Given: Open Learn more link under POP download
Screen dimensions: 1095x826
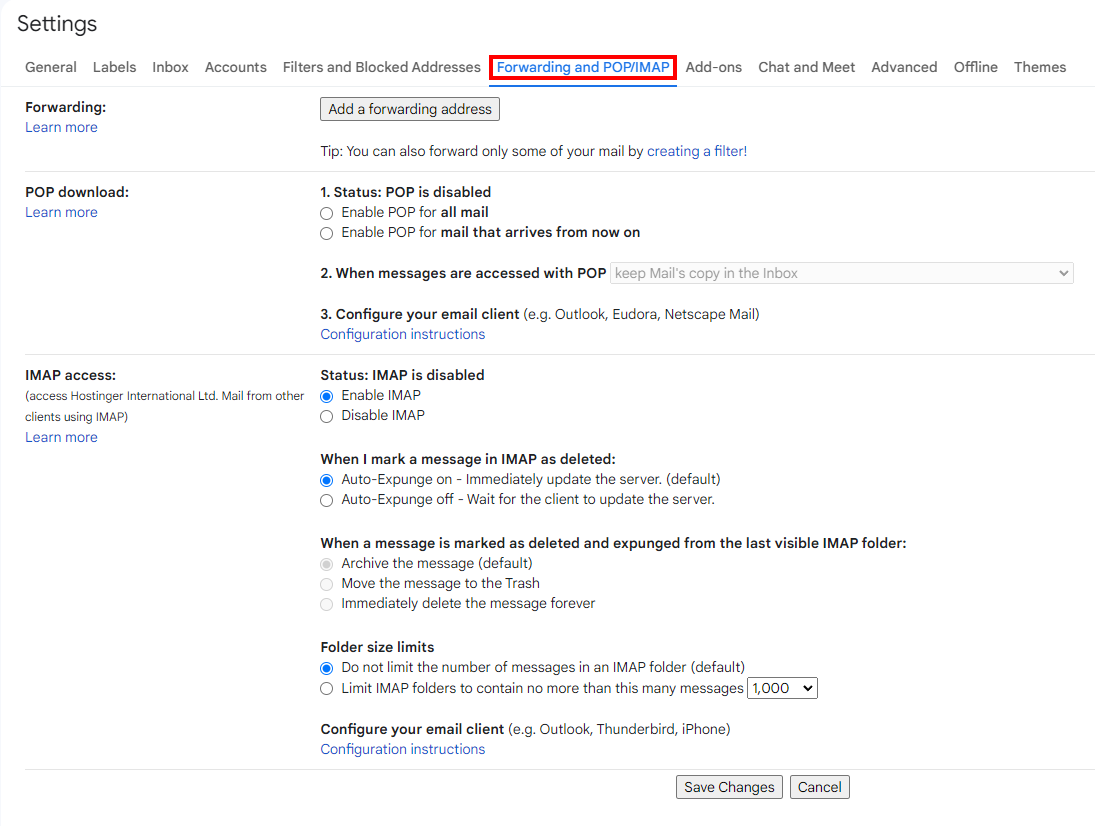Looking at the screenshot, I should (x=61, y=212).
